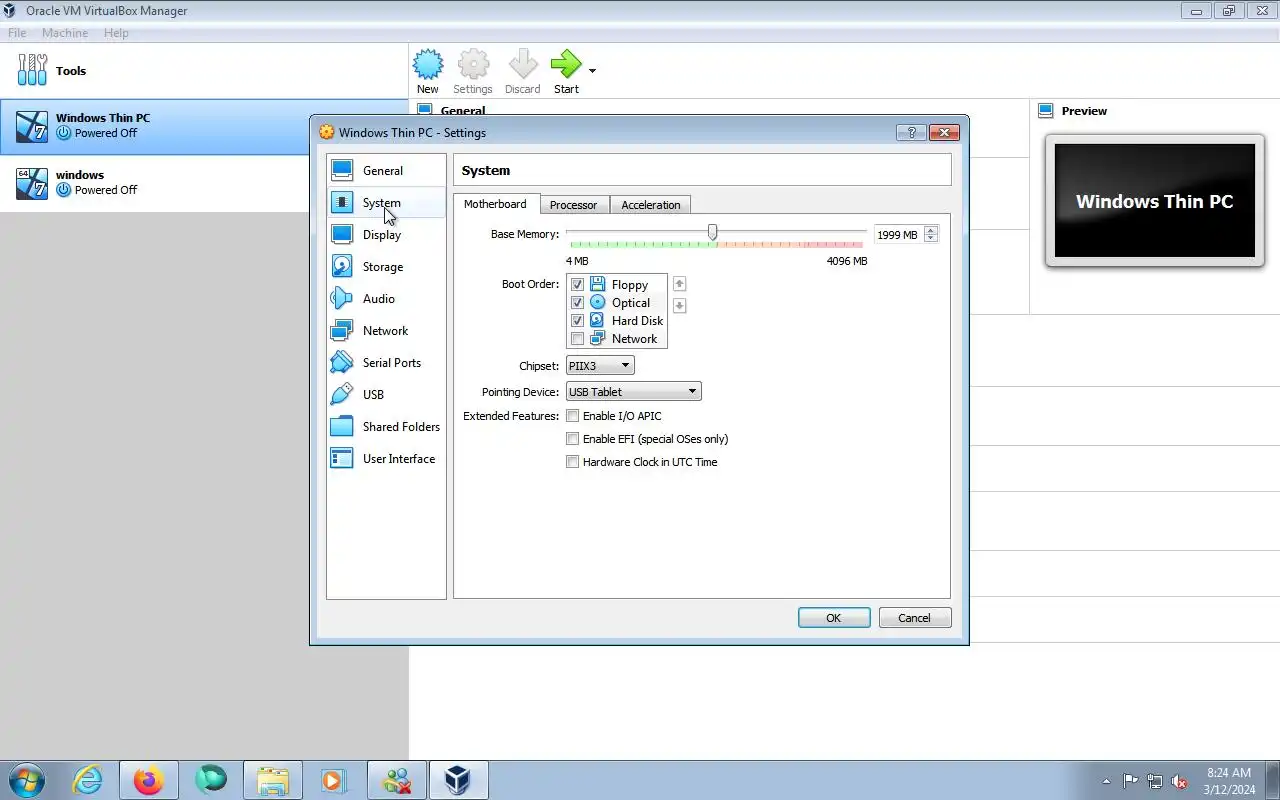This screenshot has height=800, width=1280.
Task: Open Serial Ports settings category
Action: tap(386, 363)
